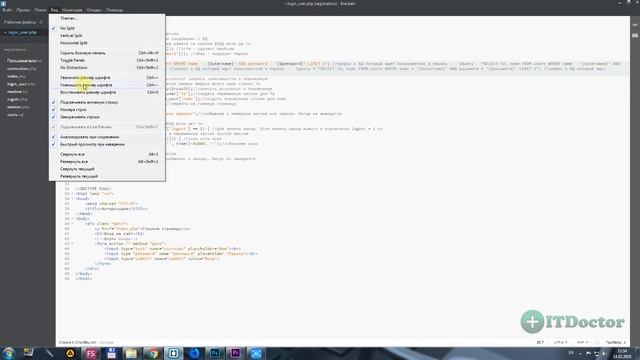Screen dimensions: 640x360
Task: Open AIMP triangle icon in taskbar
Action: click(x=70, y=353)
